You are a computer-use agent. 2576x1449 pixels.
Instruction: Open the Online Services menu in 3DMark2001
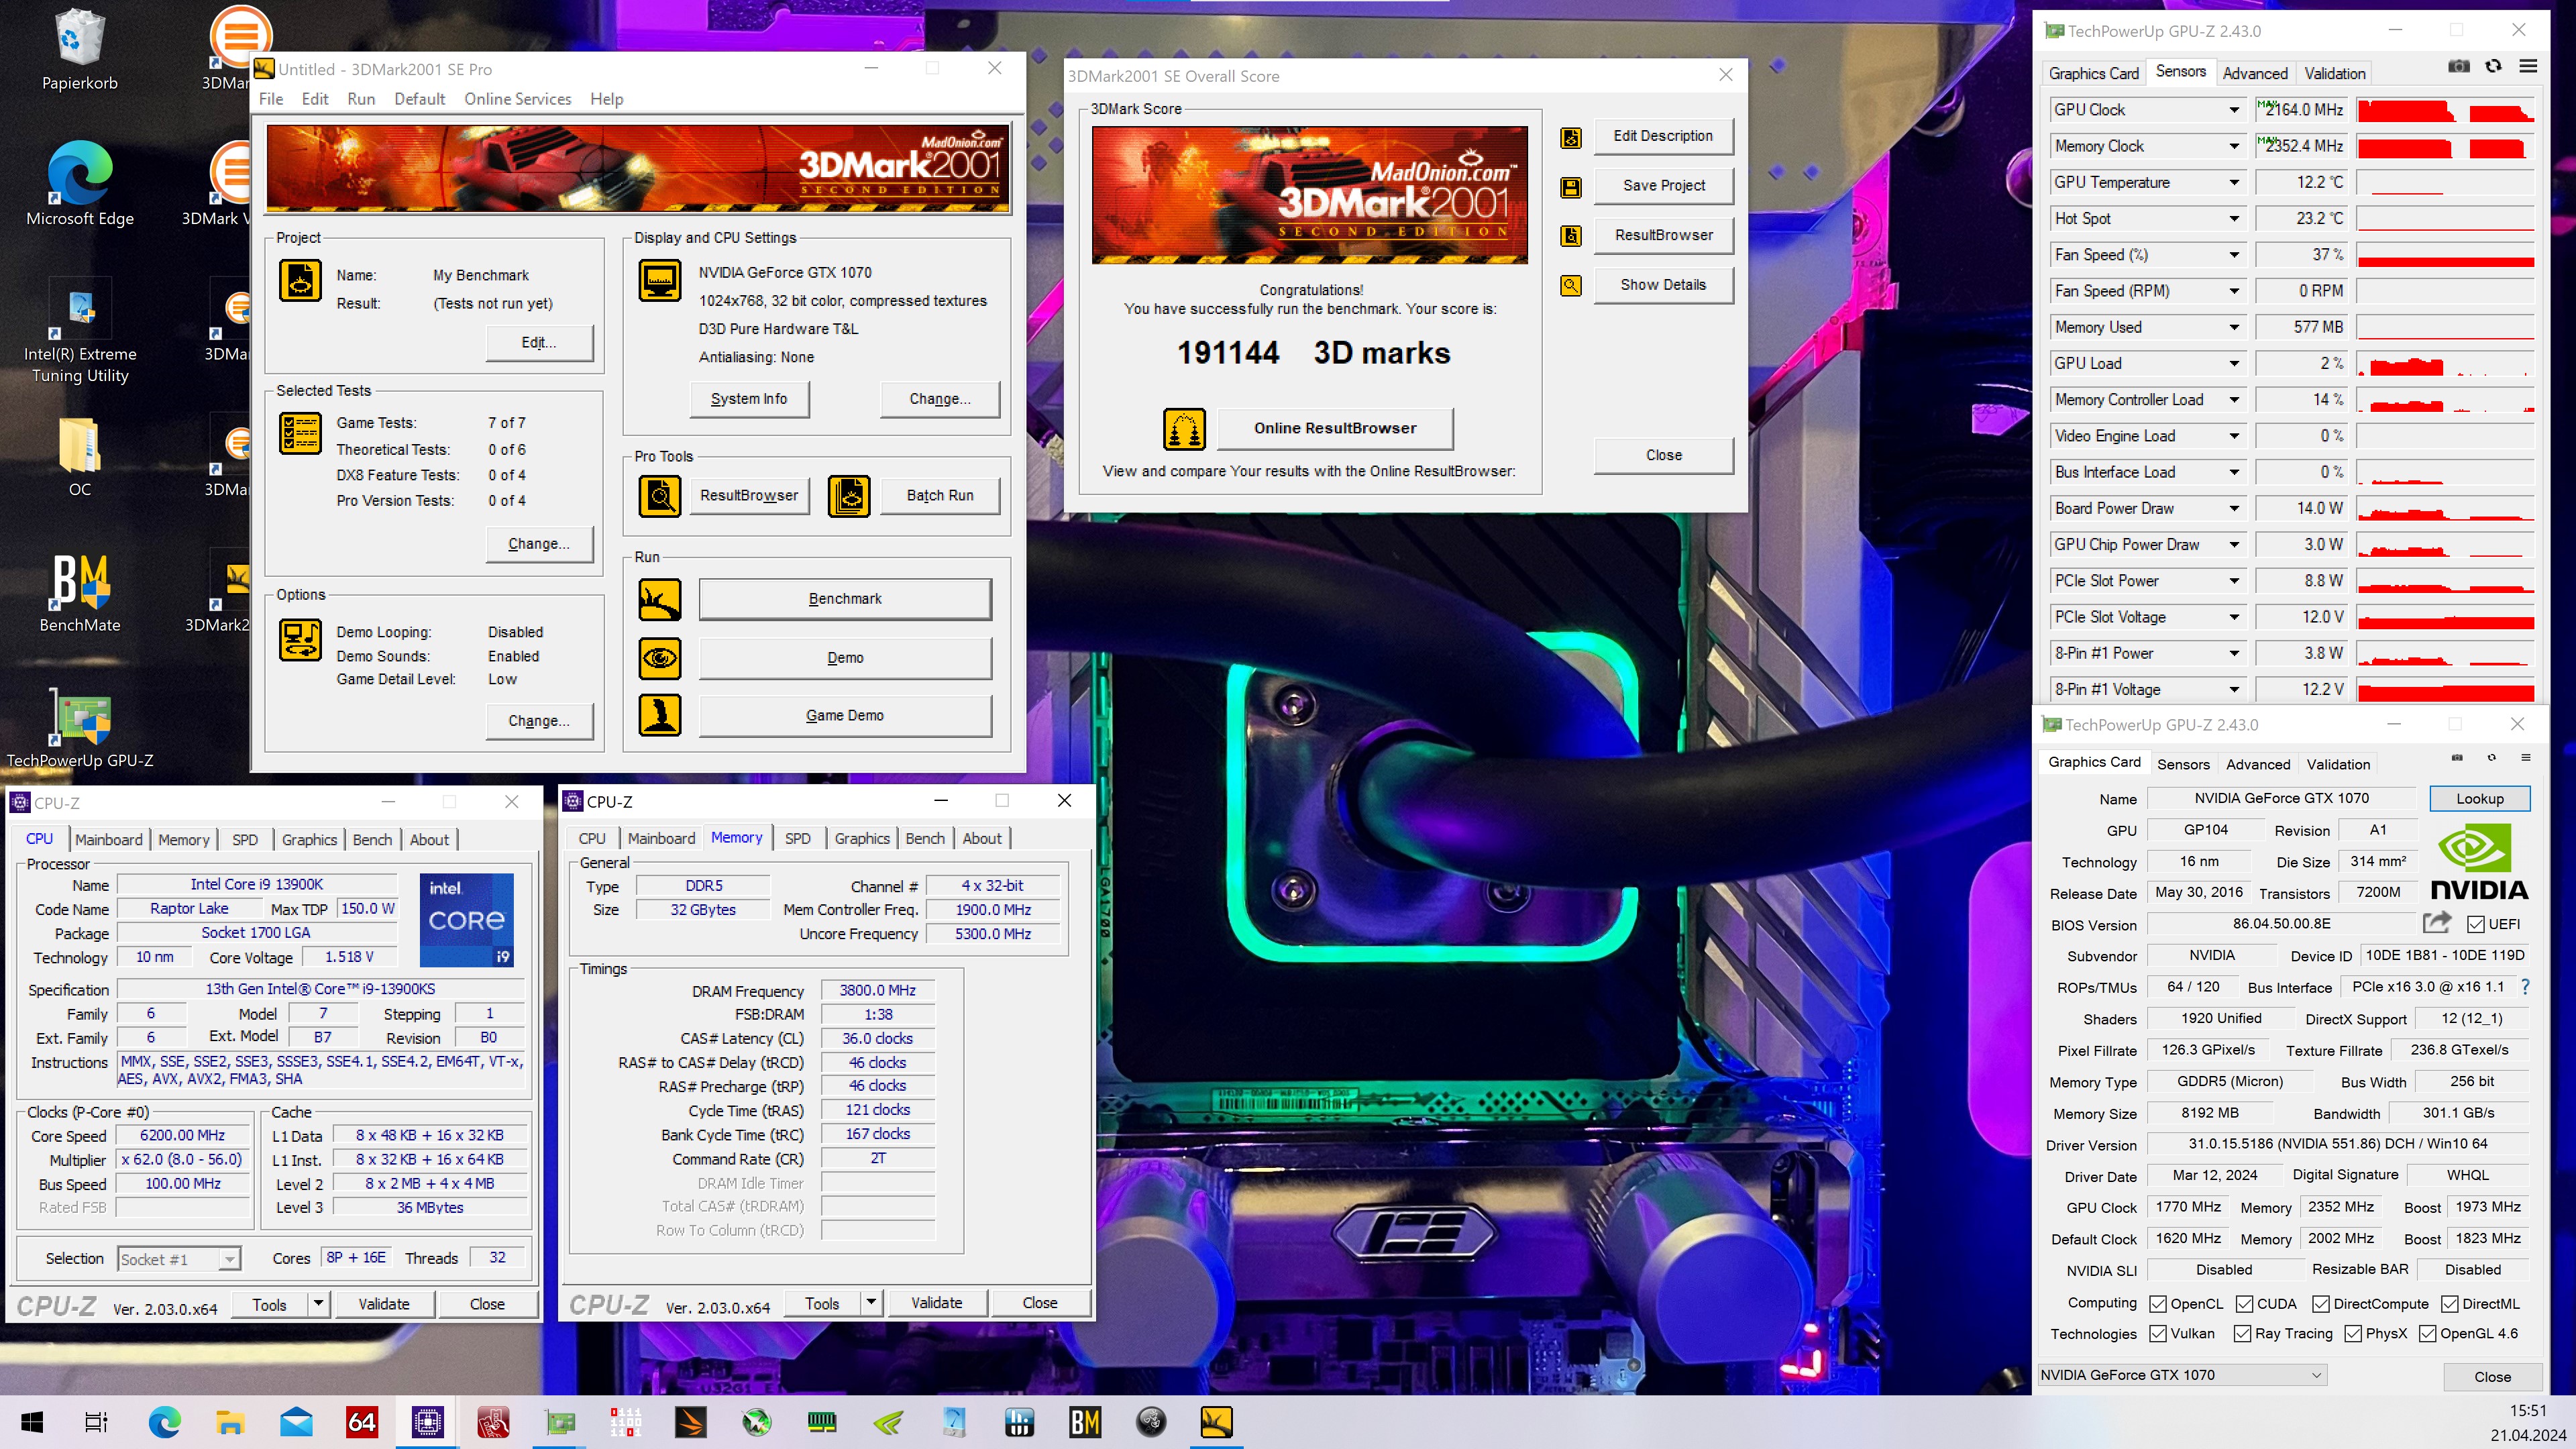point(517,99)
